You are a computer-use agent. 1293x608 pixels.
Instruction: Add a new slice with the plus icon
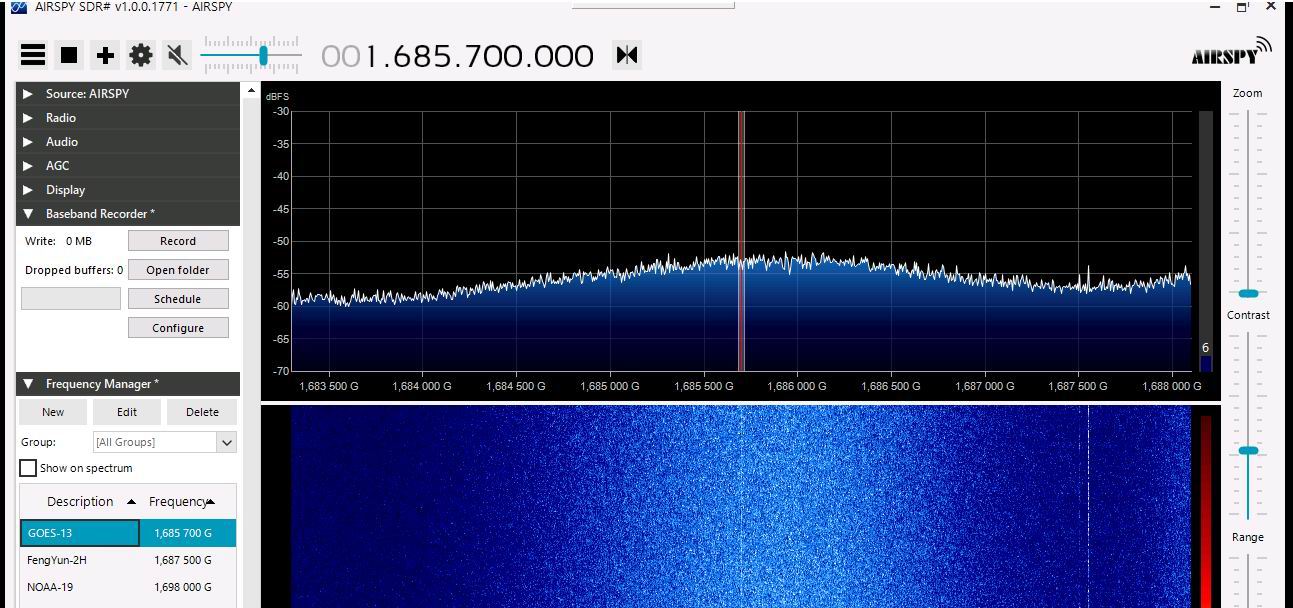tap(105, 55)
